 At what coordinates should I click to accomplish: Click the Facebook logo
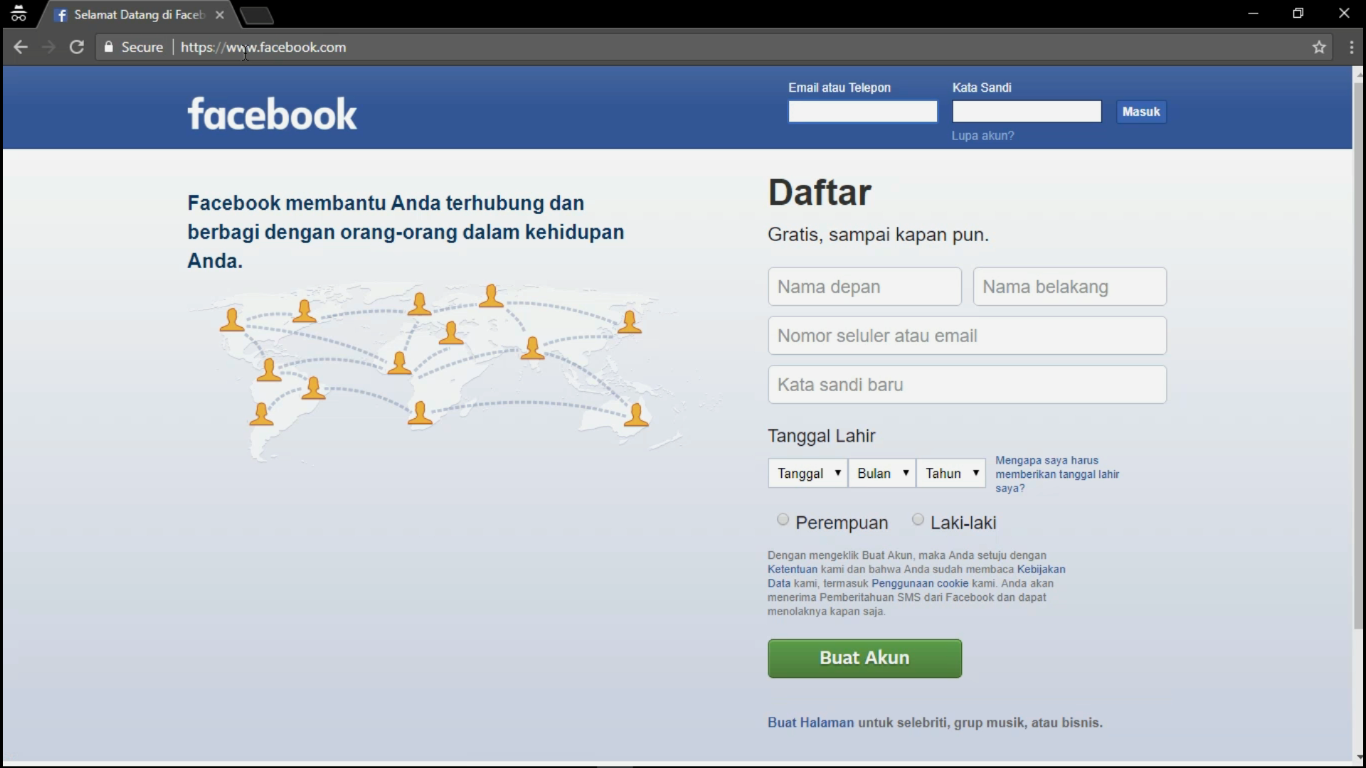click(272, 112)
